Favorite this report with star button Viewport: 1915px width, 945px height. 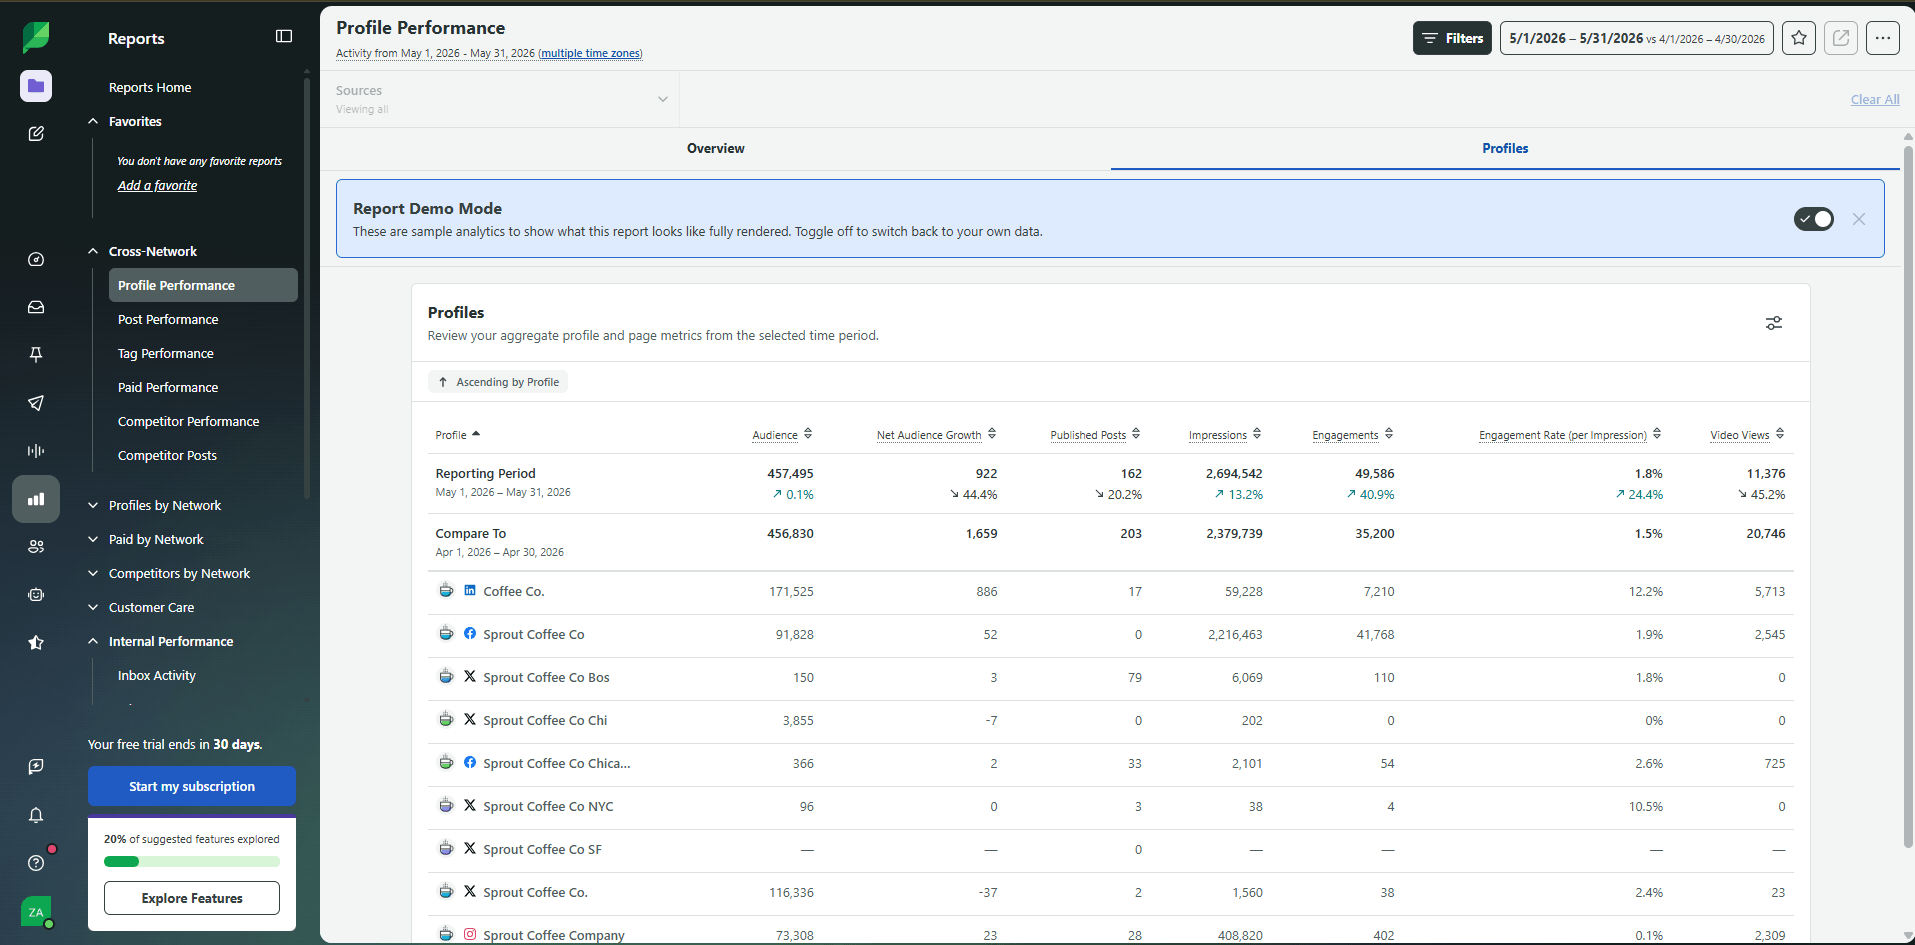pos(1799,38)
